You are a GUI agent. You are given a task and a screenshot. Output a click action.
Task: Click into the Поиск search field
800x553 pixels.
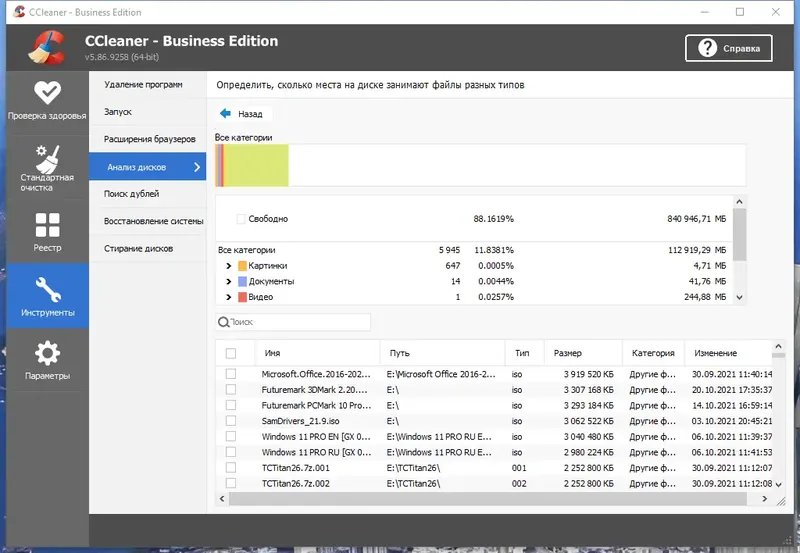tap(293, 322)
